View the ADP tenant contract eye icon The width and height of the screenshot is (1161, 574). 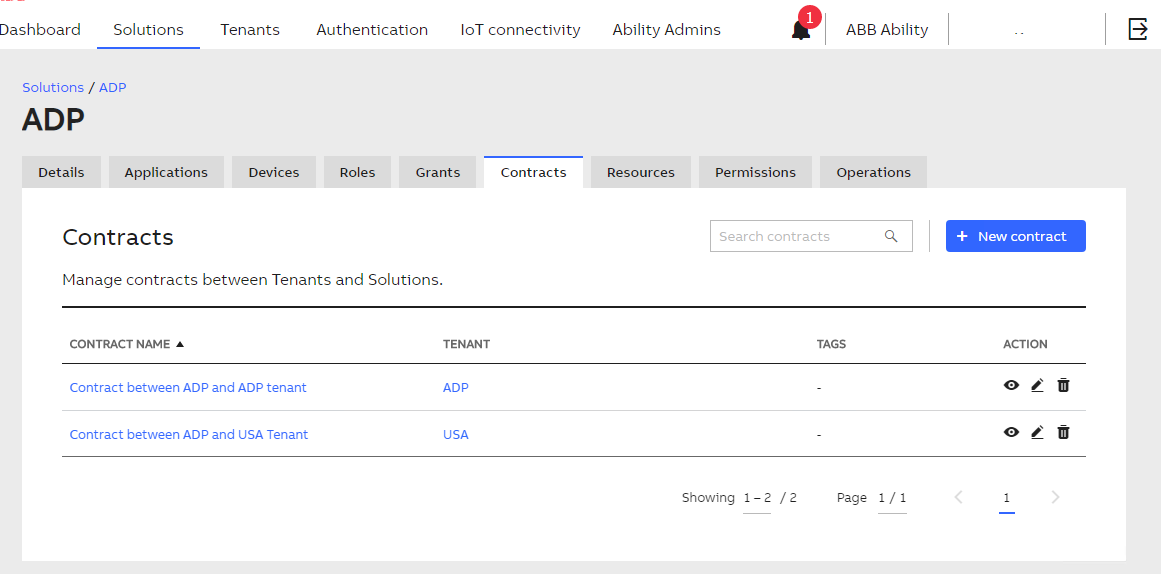(x=1011, y=385)
